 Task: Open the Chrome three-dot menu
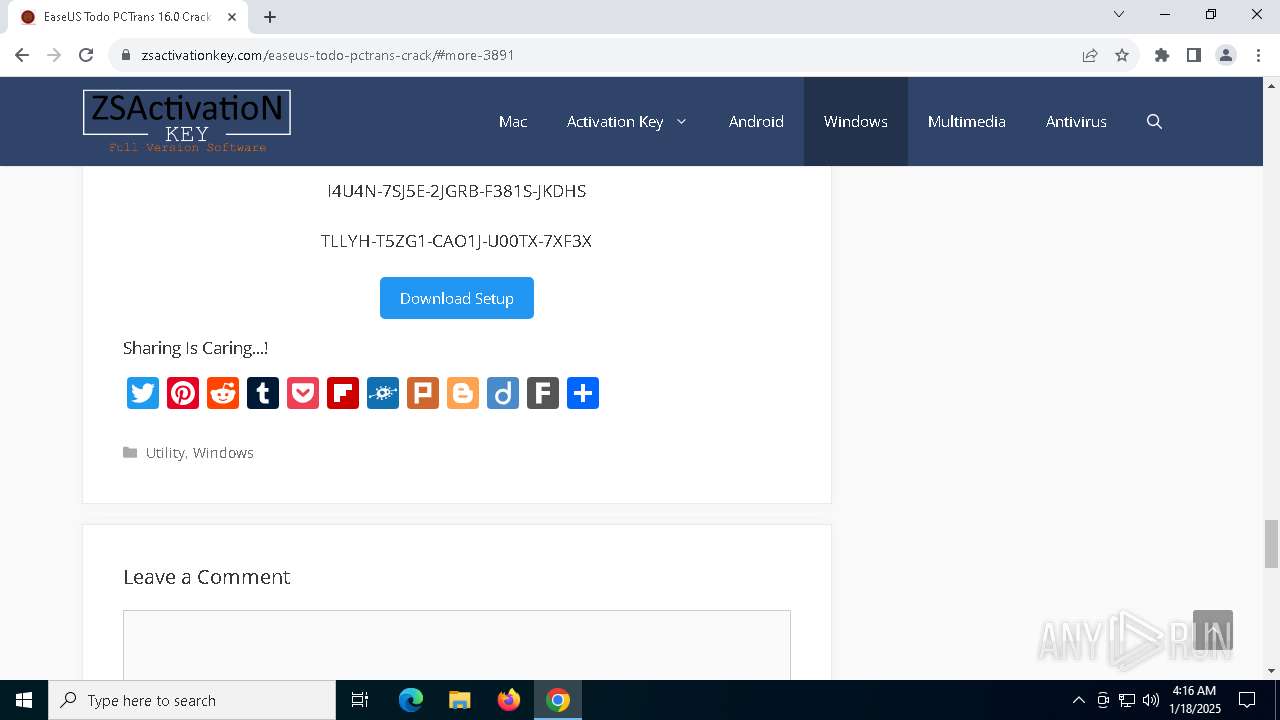click(1257, 55)
